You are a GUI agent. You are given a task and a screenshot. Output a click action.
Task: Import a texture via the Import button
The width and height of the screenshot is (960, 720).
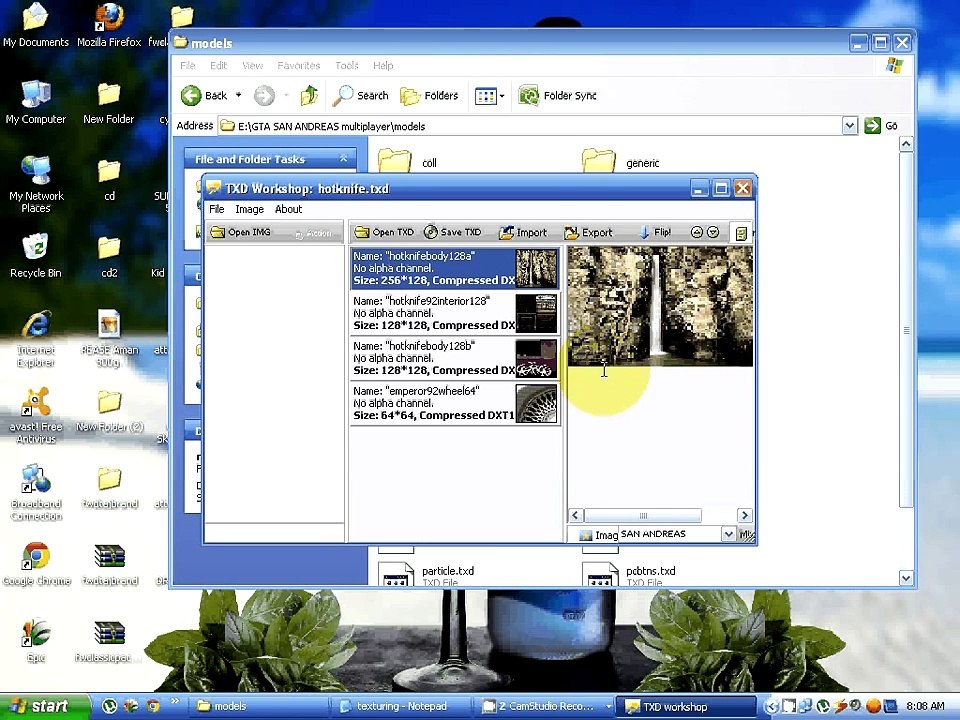pos(523,233)
